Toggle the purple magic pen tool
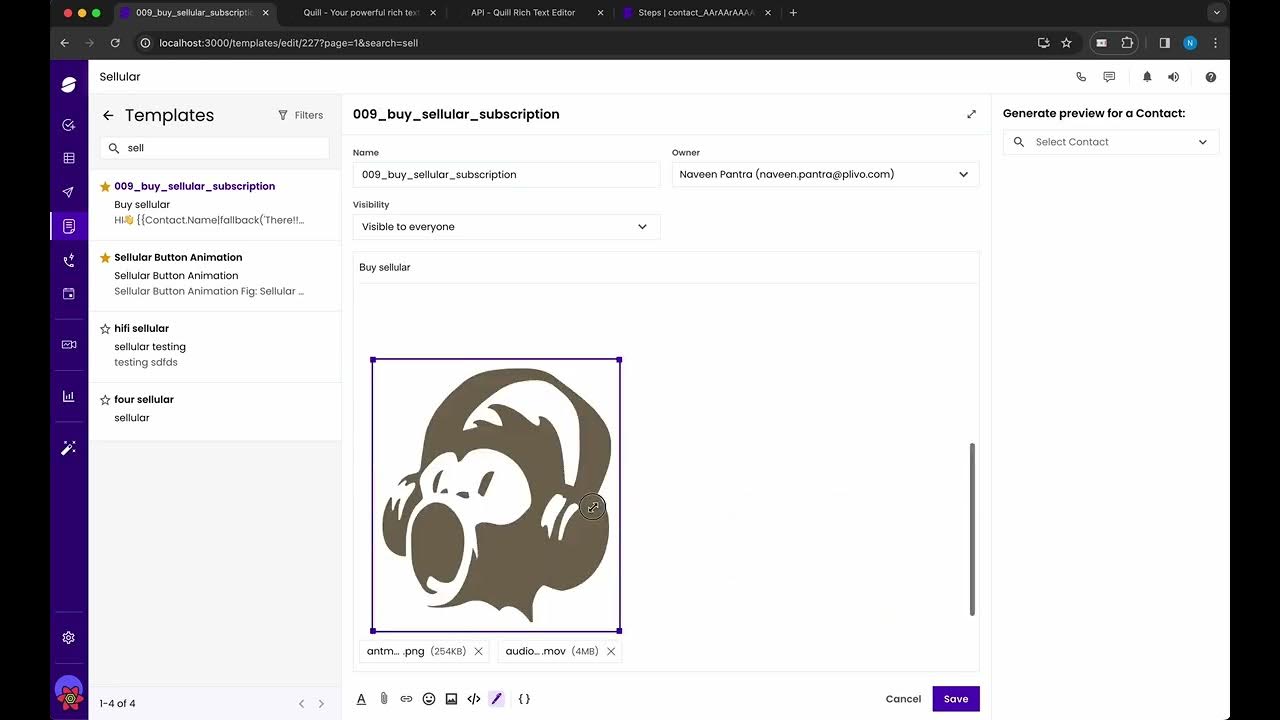Image resolution: width=1280 pixels, height=720 pixels. click(497, 699)
